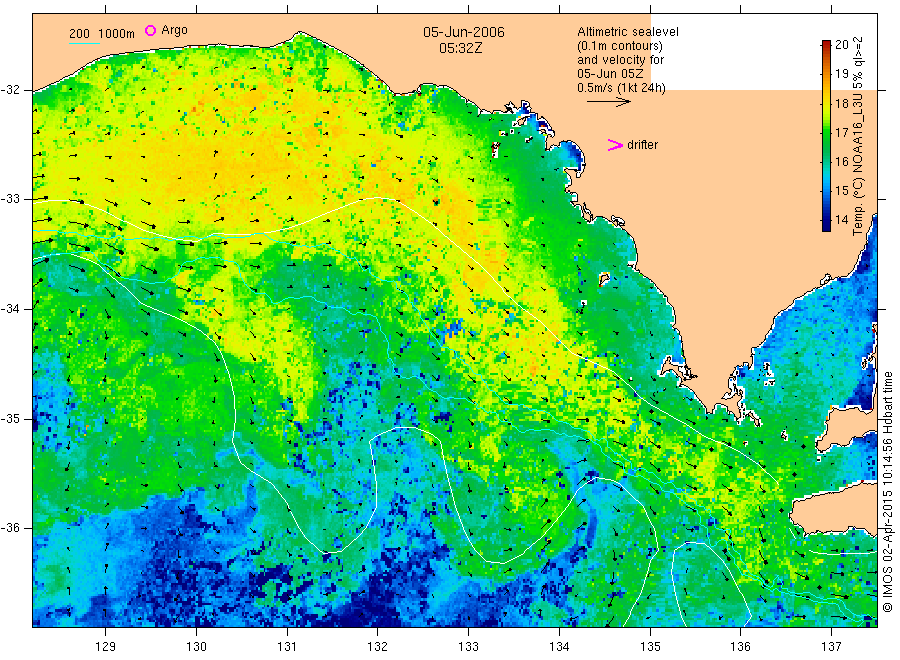Click the 'Argo' legend label
This screenshot has width=900, height=660.
pyautogui.click(x=174, y=30)
